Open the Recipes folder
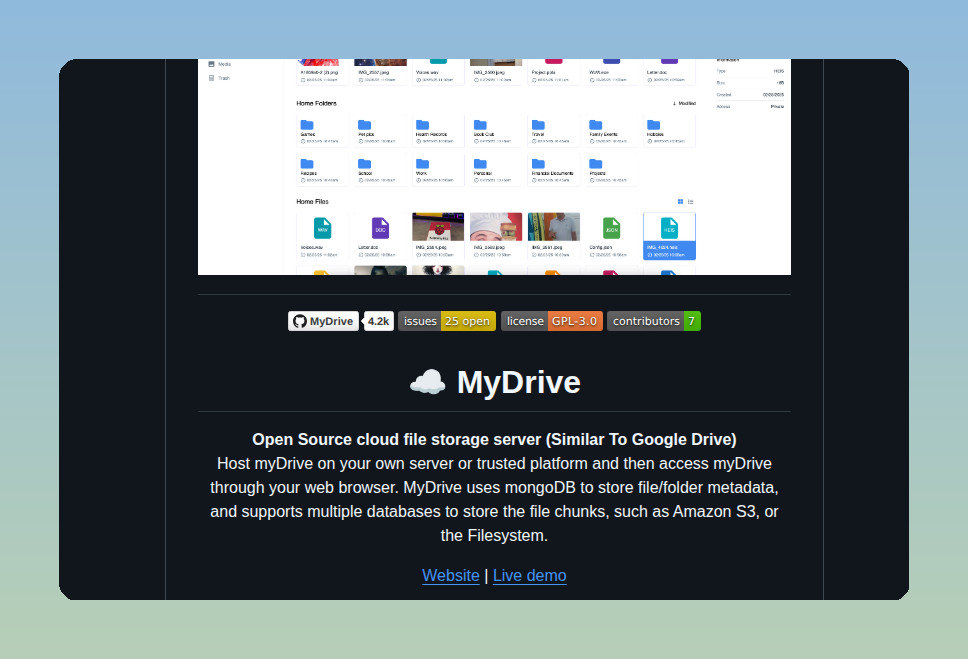This screenshot has width=968, height=659. click(x=307, y=164)
